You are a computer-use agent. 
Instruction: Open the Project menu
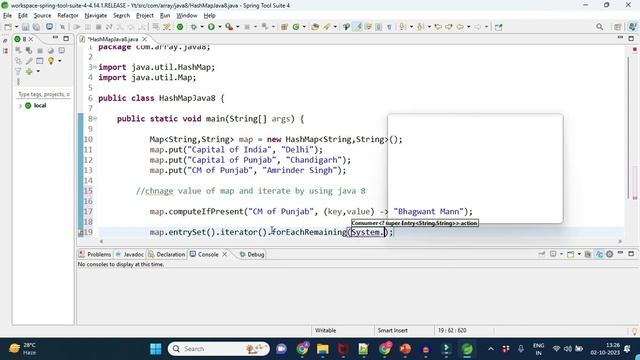144,16
